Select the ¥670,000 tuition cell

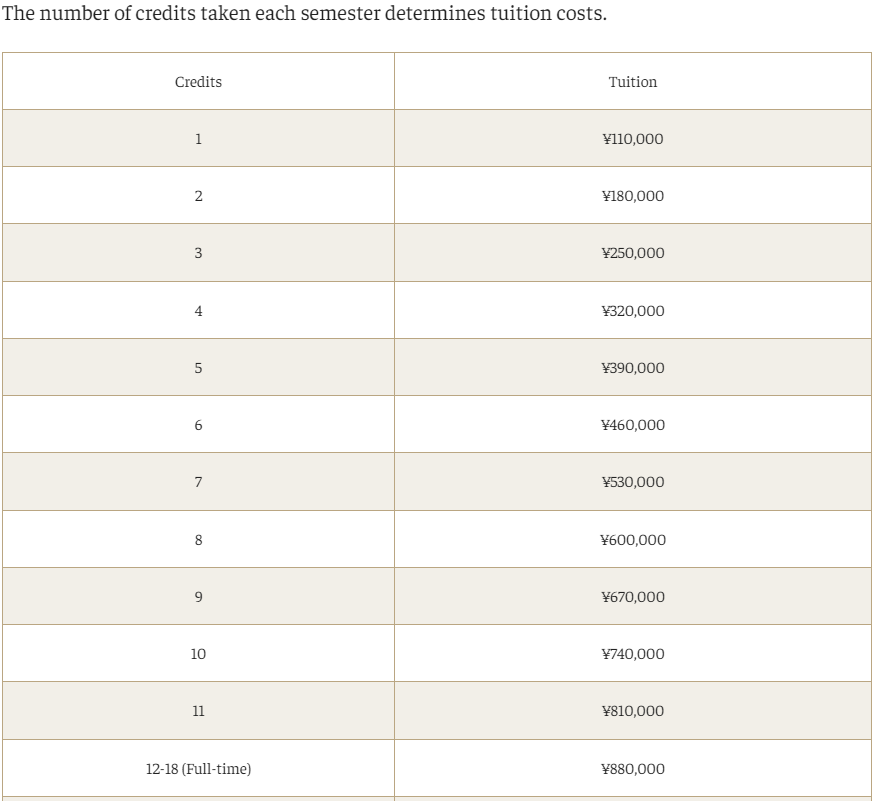633,597
